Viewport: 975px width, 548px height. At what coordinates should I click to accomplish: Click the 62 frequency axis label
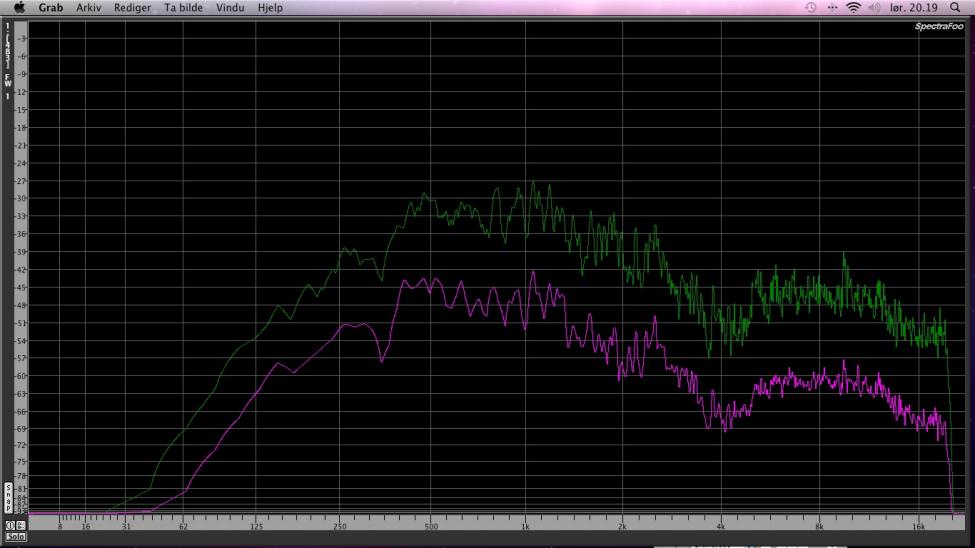tap(183, 527)
